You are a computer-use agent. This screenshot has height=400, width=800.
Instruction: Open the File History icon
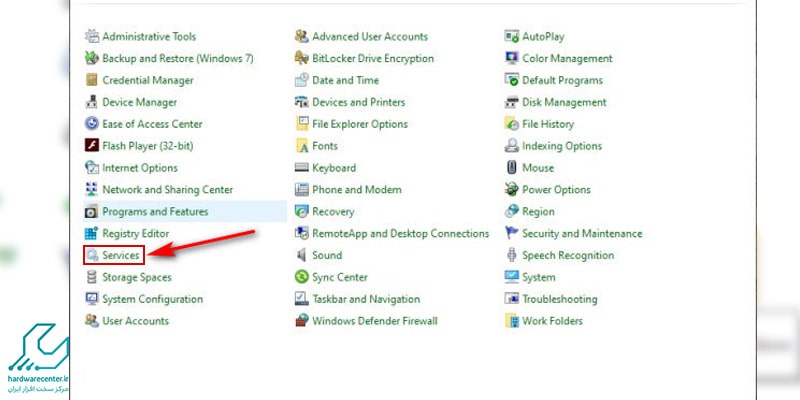tap(512, 124)
